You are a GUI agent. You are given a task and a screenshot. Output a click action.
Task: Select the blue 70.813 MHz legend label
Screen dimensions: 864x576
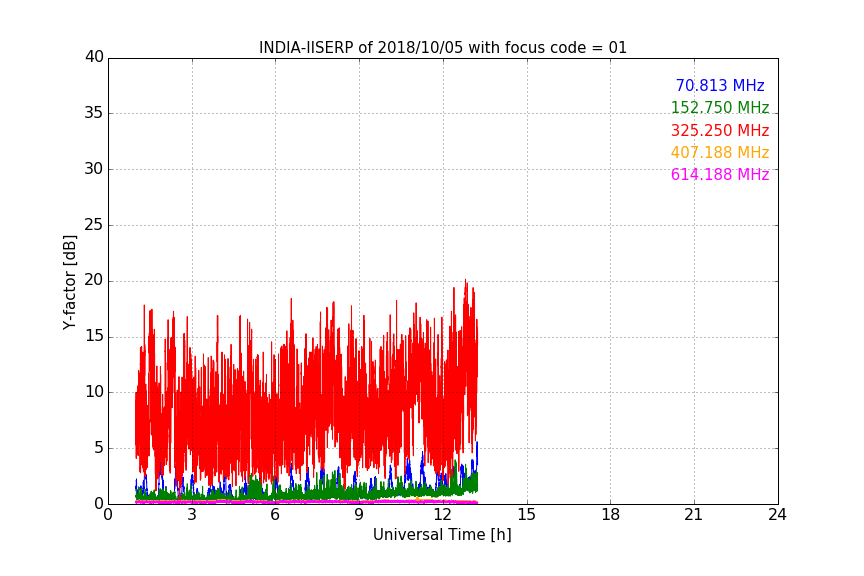[720, 85]
